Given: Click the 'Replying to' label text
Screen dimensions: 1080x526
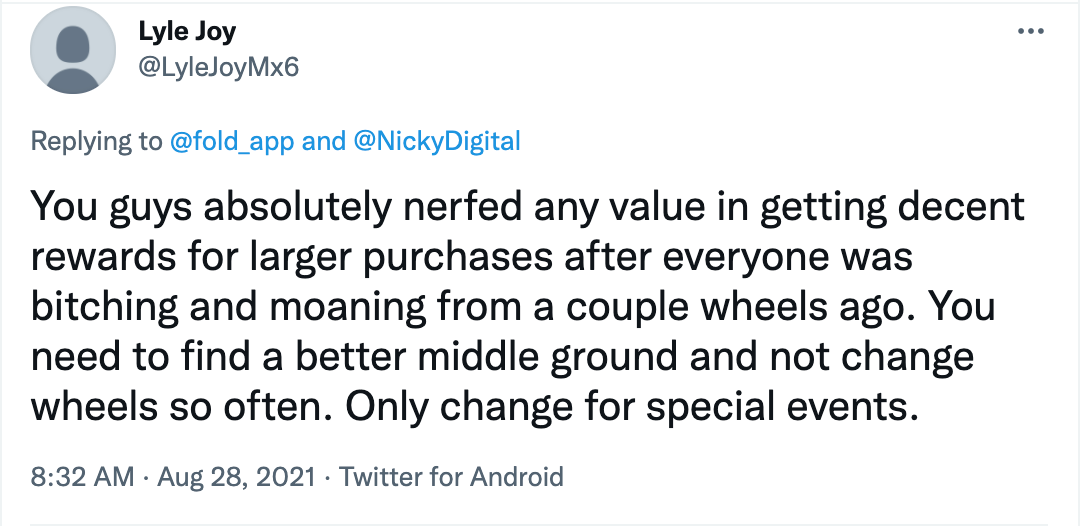Looking at the screenshot, I should pyautogui.click(x=96, y=141).
